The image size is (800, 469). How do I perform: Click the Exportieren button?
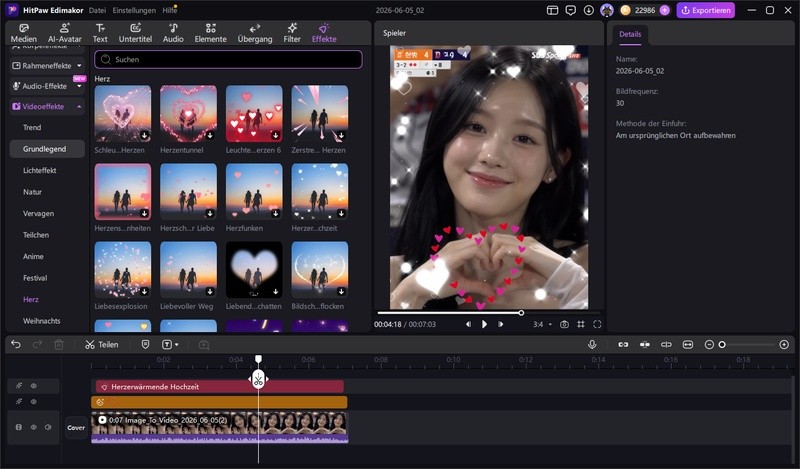pos(706,10)
